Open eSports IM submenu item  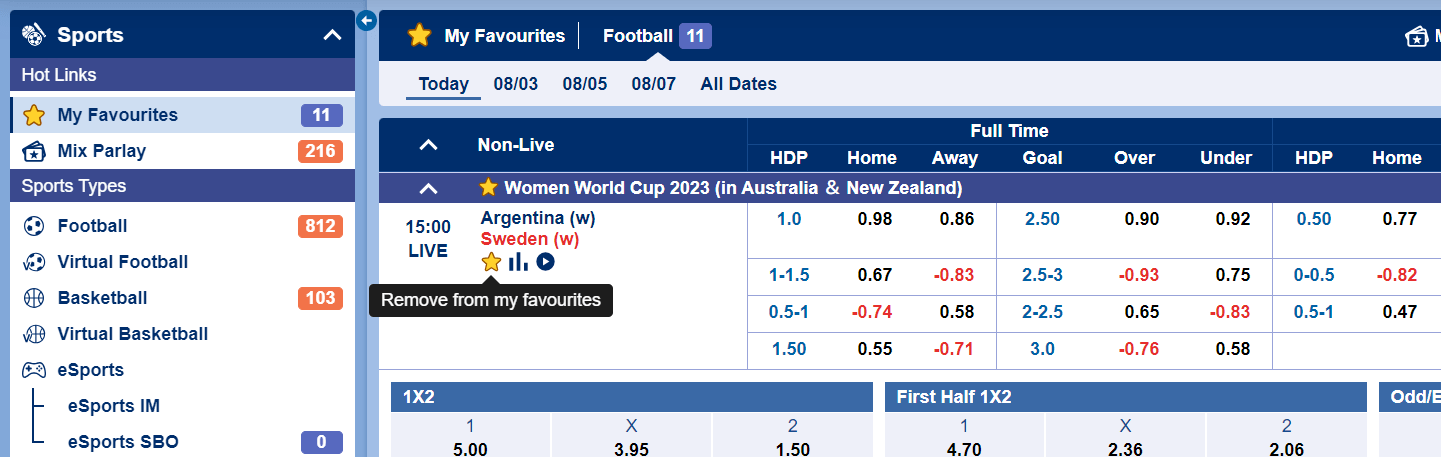click(x=113, y=406)
